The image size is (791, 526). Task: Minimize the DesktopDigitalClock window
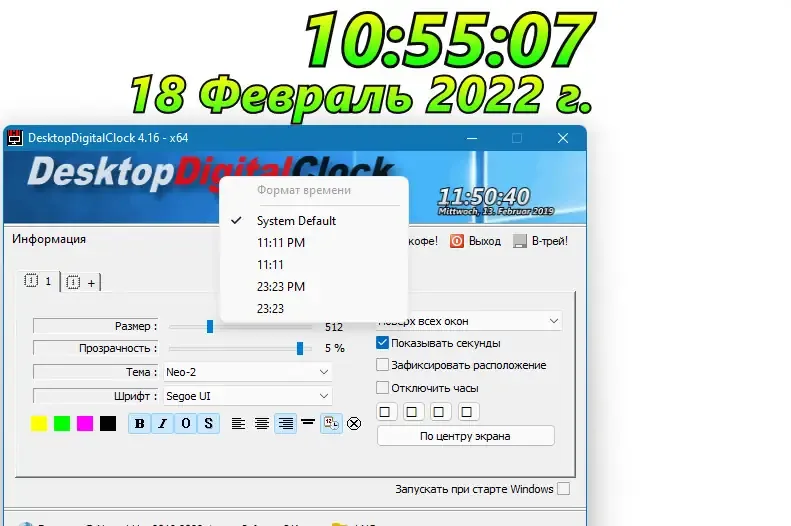pos(472,138)
